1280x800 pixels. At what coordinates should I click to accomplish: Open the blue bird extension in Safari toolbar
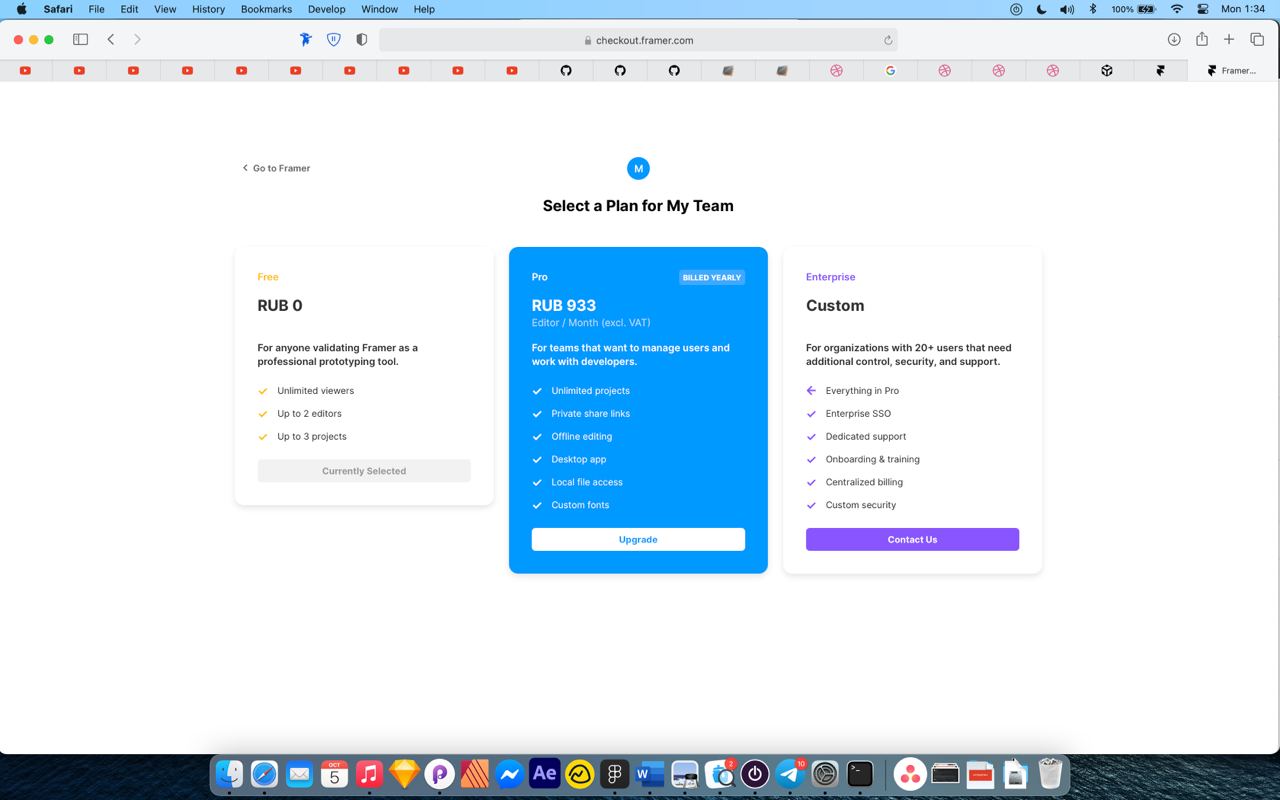click(306, 40)
